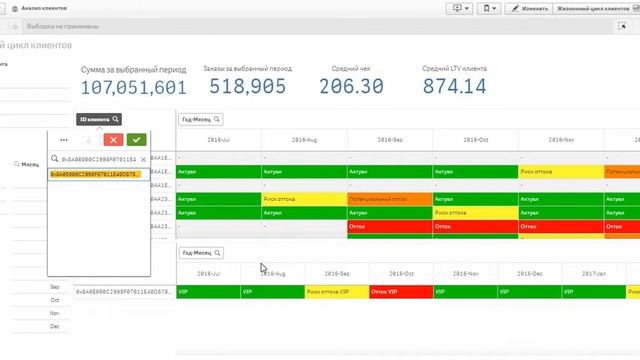Viewport: 640px width, 360px height.
Task: Click the 2016-Jul header in the lower table
Action: (x=209, y=273)
